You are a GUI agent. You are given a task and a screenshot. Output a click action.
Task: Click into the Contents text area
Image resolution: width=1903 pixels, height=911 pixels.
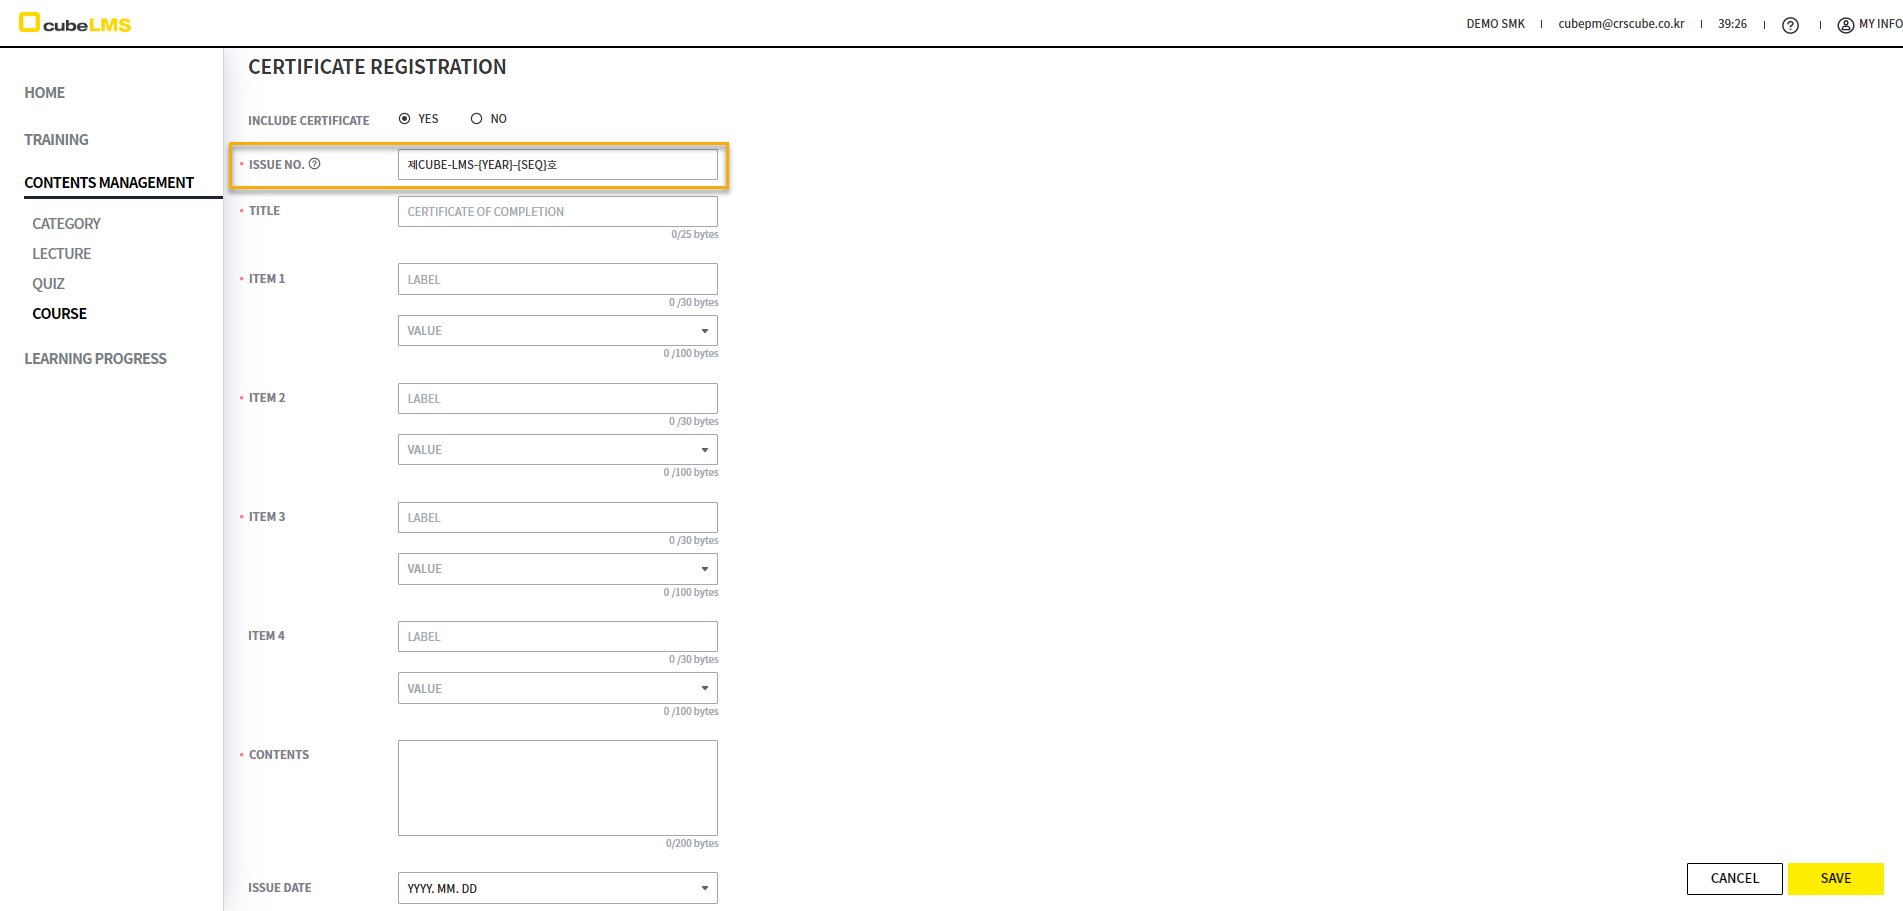(557, 788)
